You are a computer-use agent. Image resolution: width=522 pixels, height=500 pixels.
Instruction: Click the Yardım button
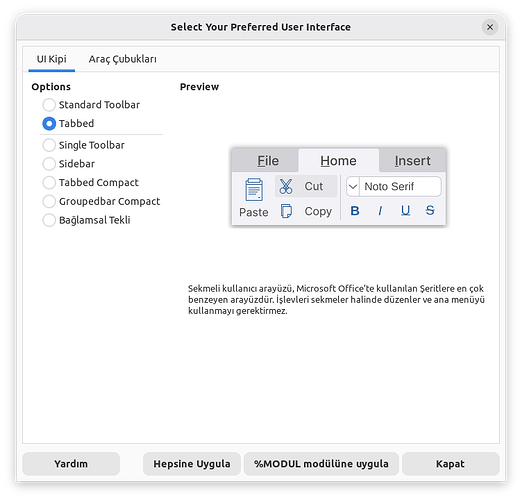point(71,464)
